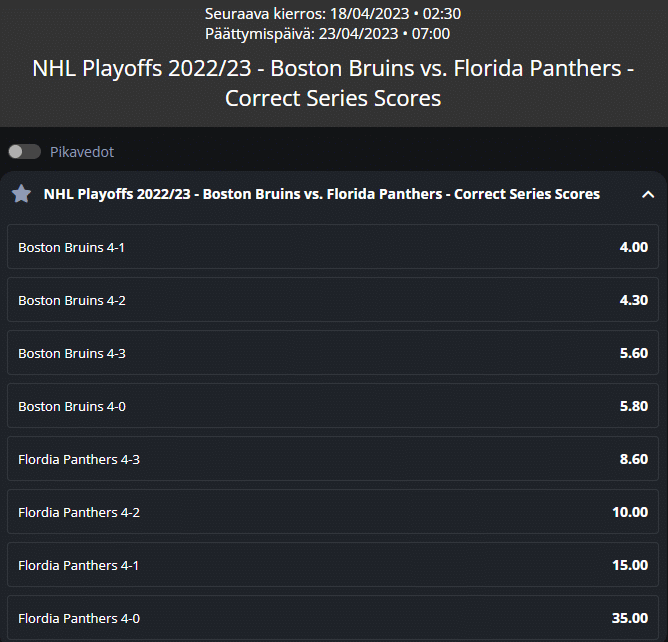This screenshot has height=642, width=668.
Task: Collapse the Correct Series Scores section chevron
Action: (x=648, y=195)
